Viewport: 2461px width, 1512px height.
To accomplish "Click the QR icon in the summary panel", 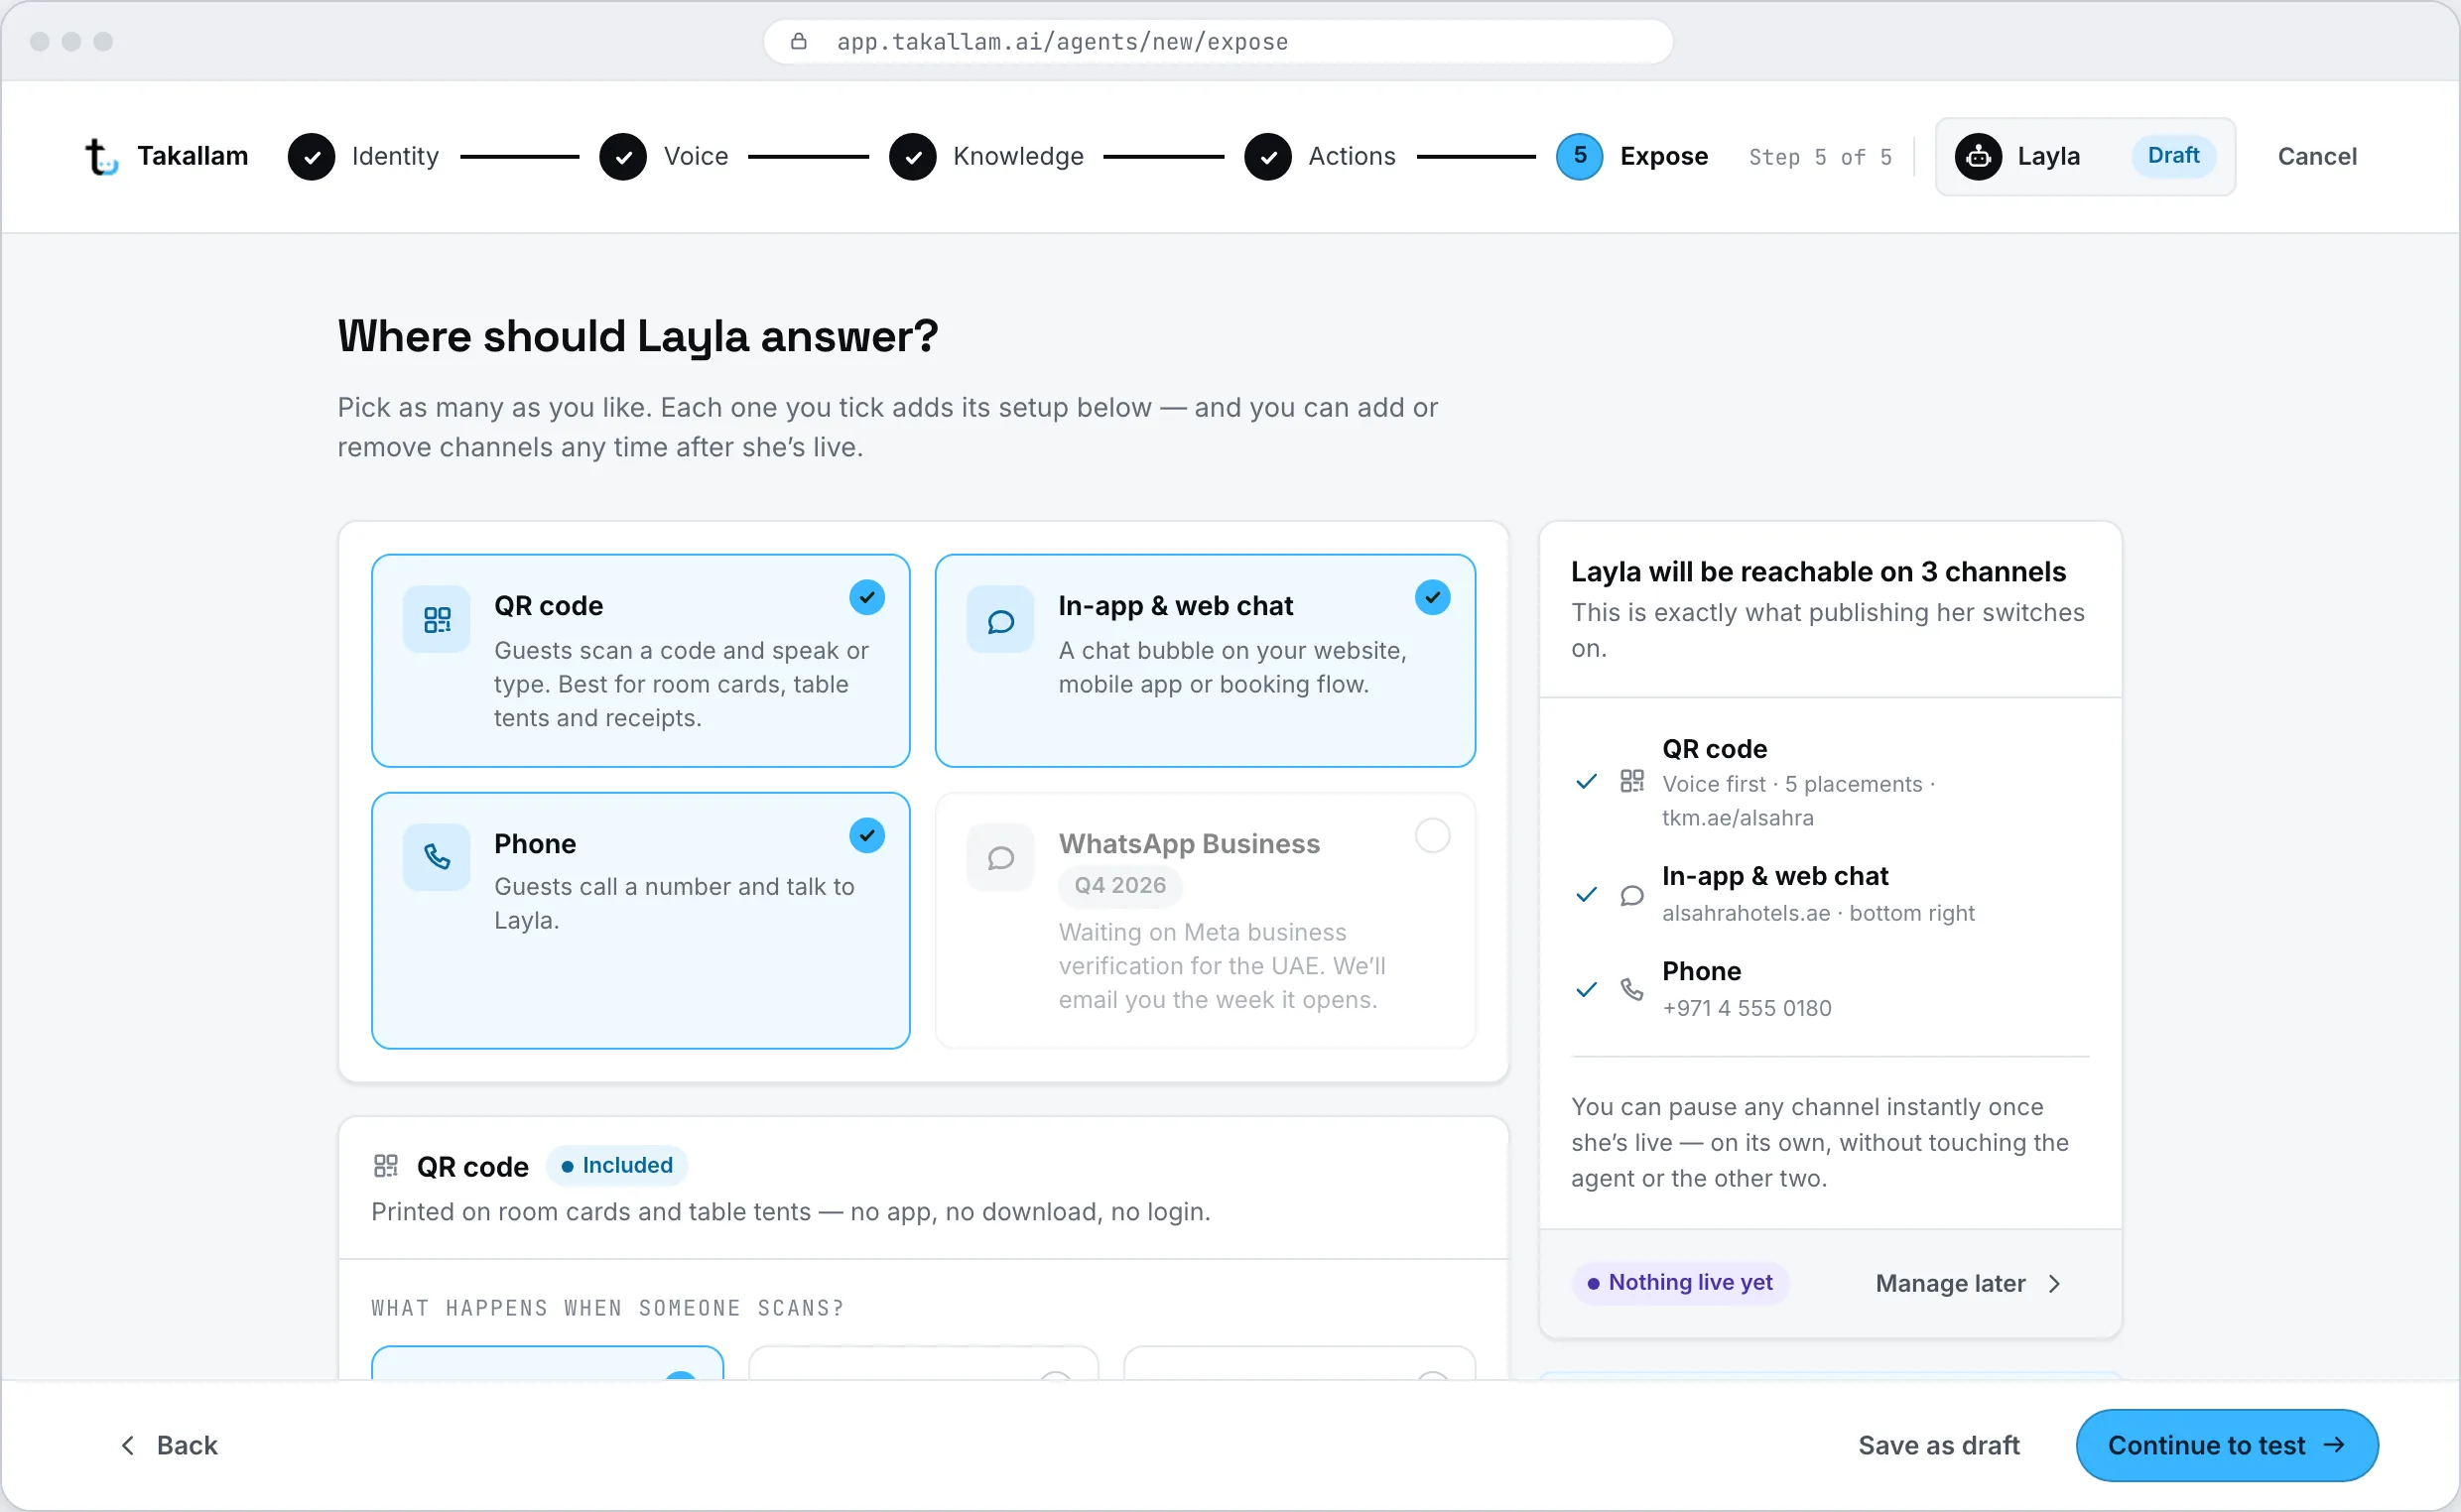I will pos(1632,781).
